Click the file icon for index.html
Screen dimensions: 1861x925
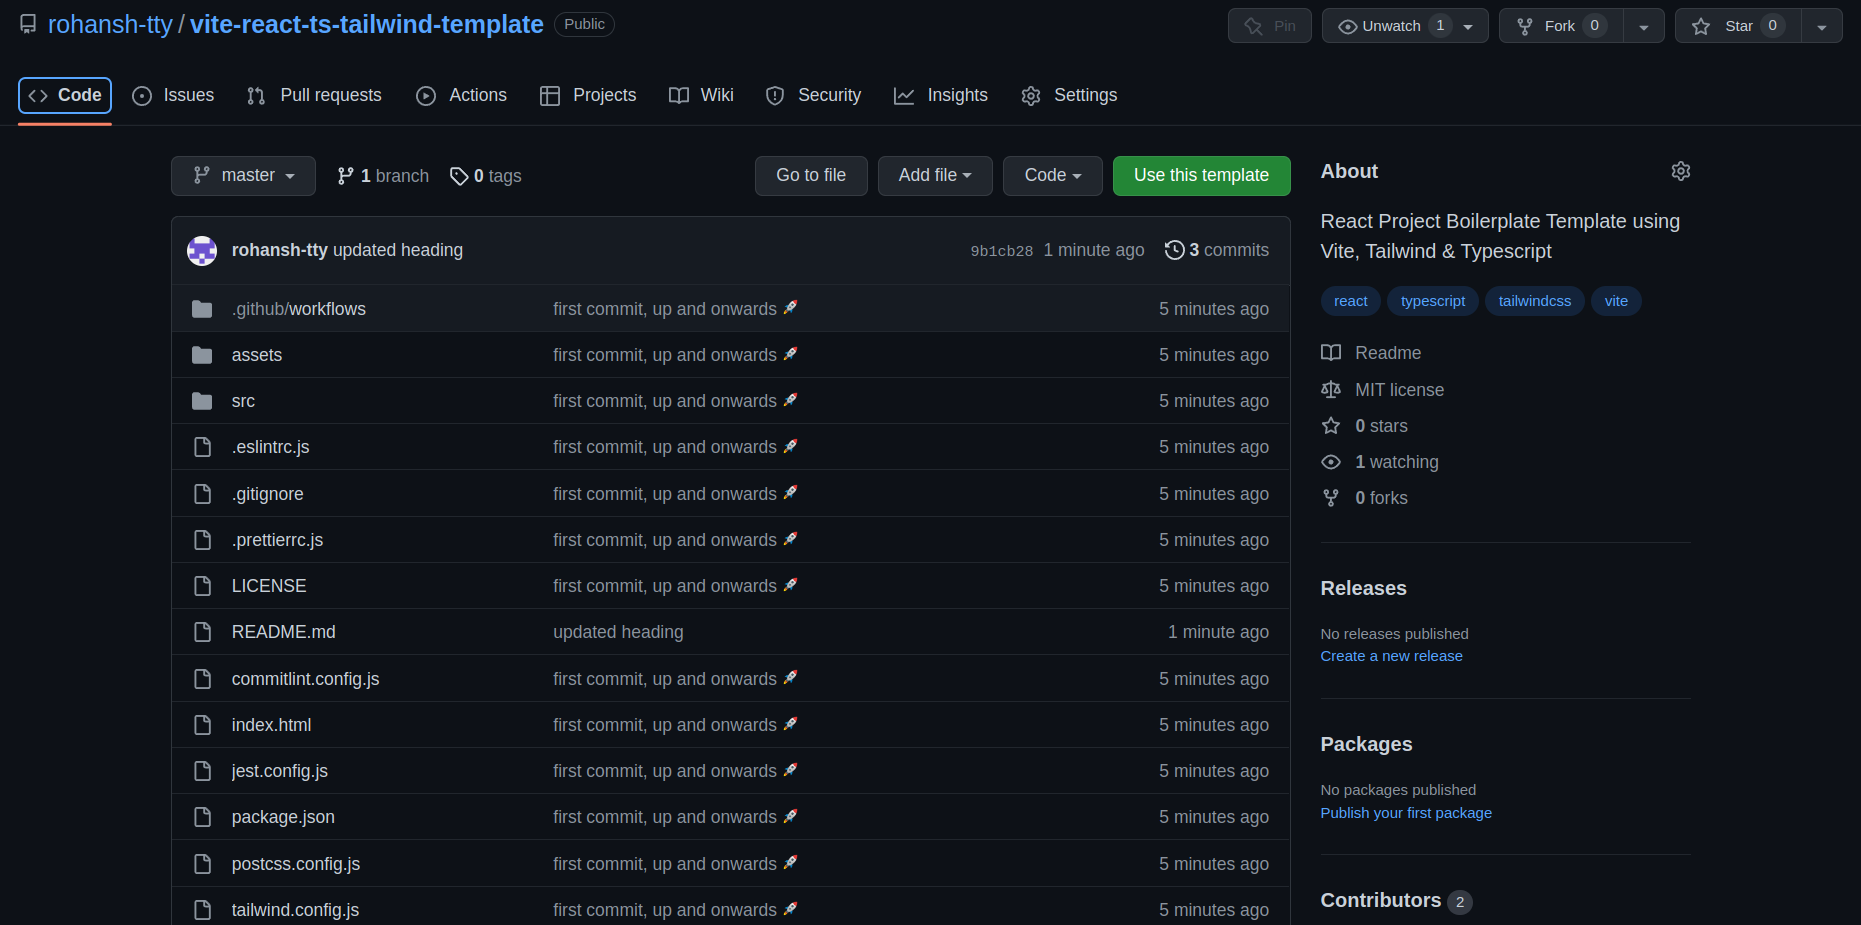(x=202, y=725)
